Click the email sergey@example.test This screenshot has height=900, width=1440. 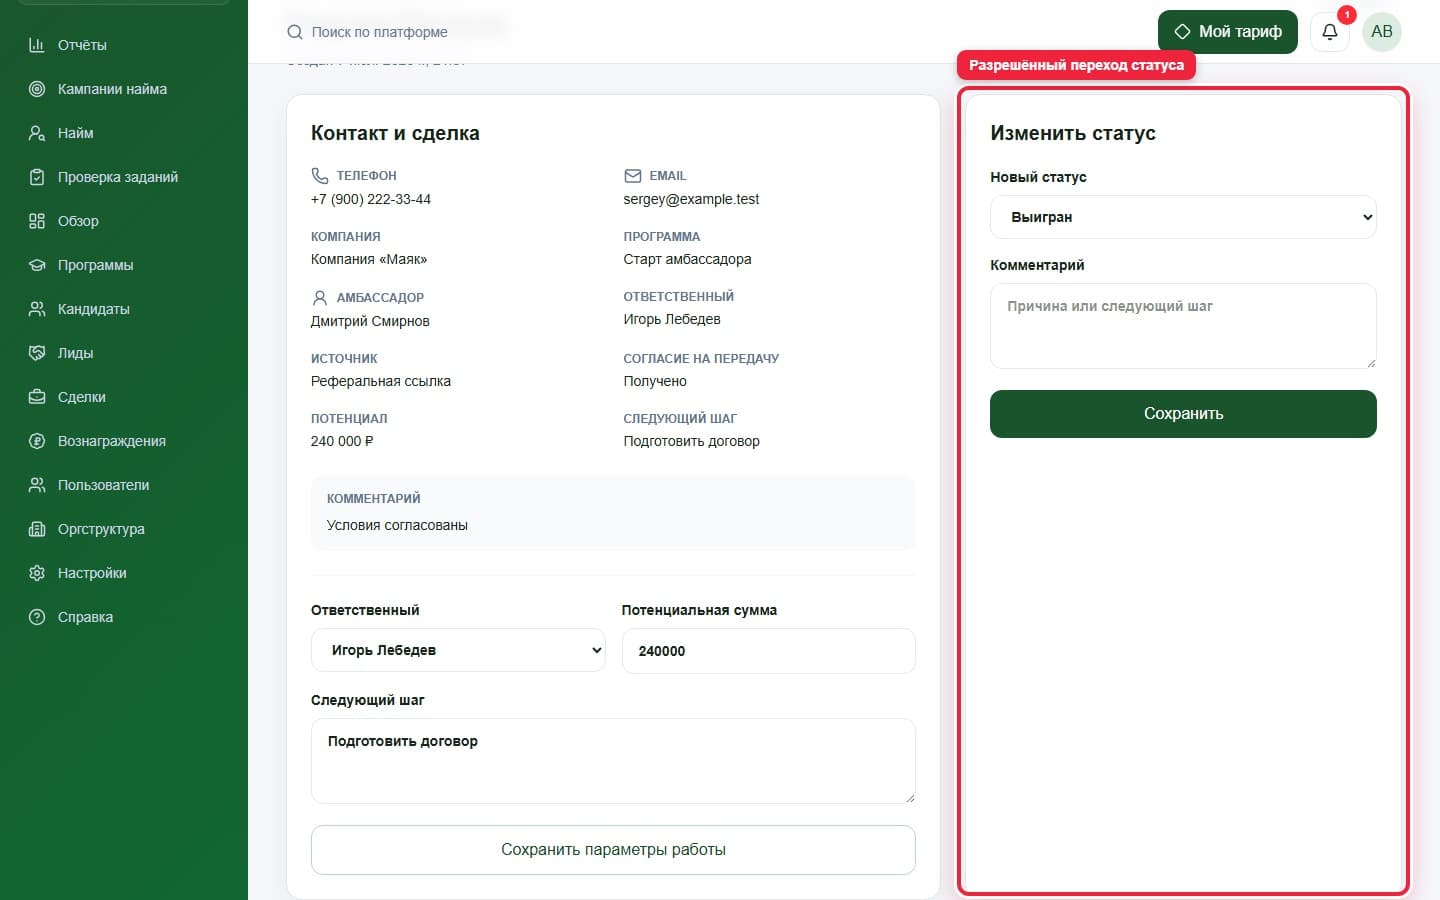(x=691, y=199)
